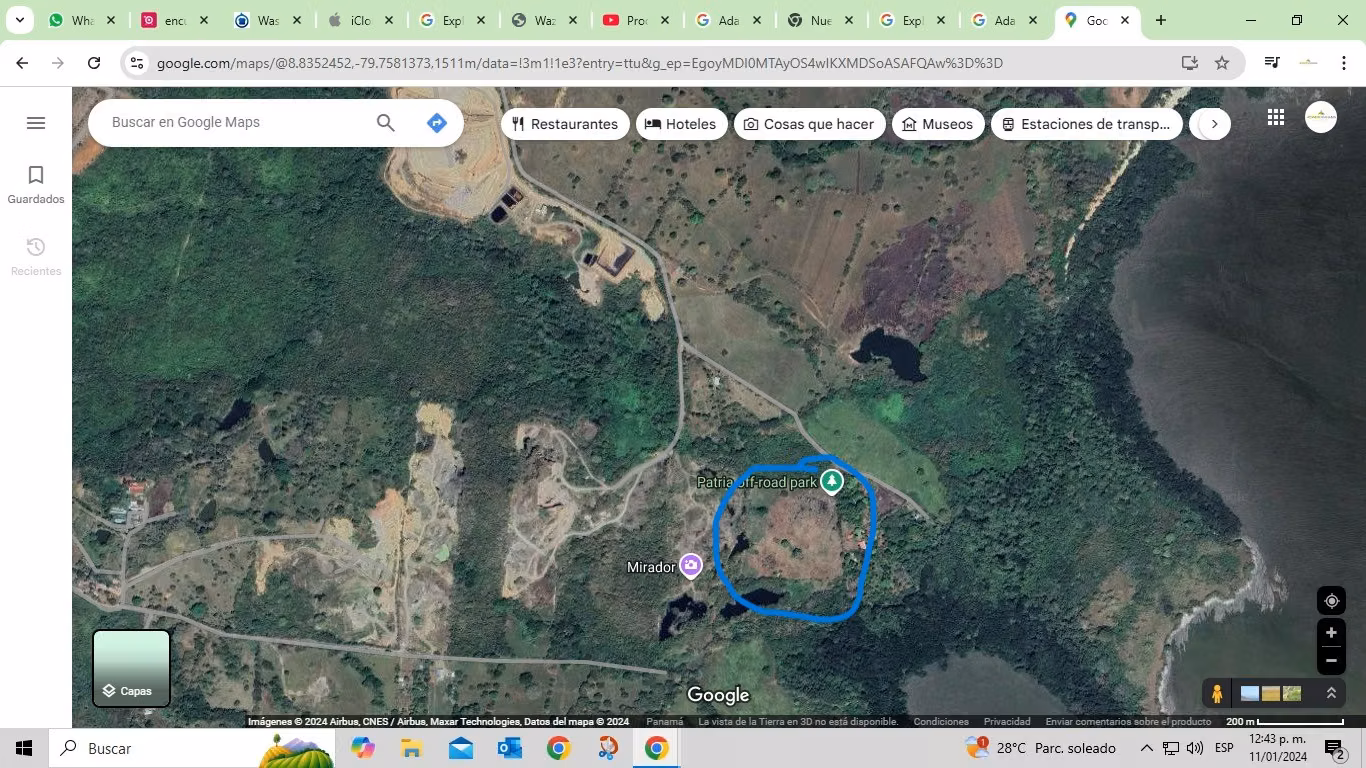Zoom out on the map
Viewport: 1366px width, 768px height.
[x=1331, y=660]
